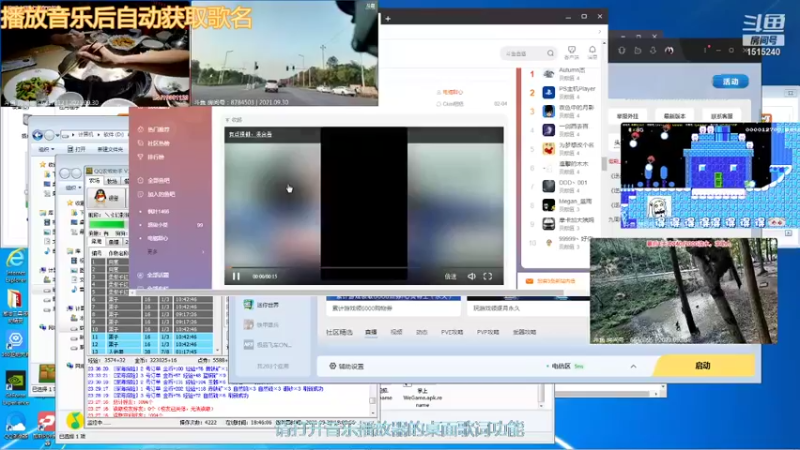This screenshot has width=800, height=450.
Task: Switch to the 社区精选 tab
Action: click(x=339, y=332)
